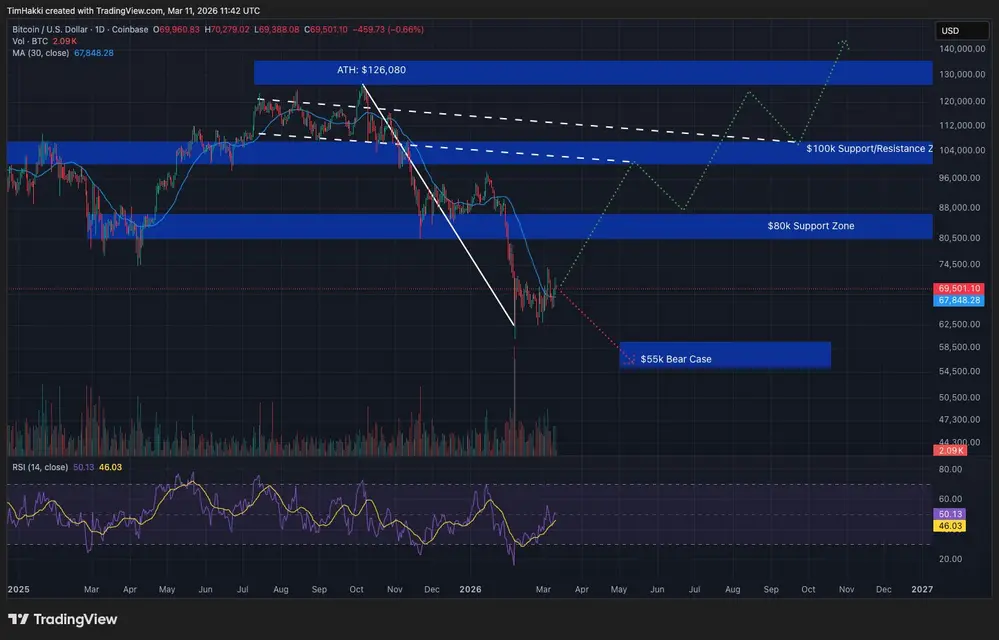Click the 140,000.00 price scale label
999x640 pixels.
pos(962,49)
